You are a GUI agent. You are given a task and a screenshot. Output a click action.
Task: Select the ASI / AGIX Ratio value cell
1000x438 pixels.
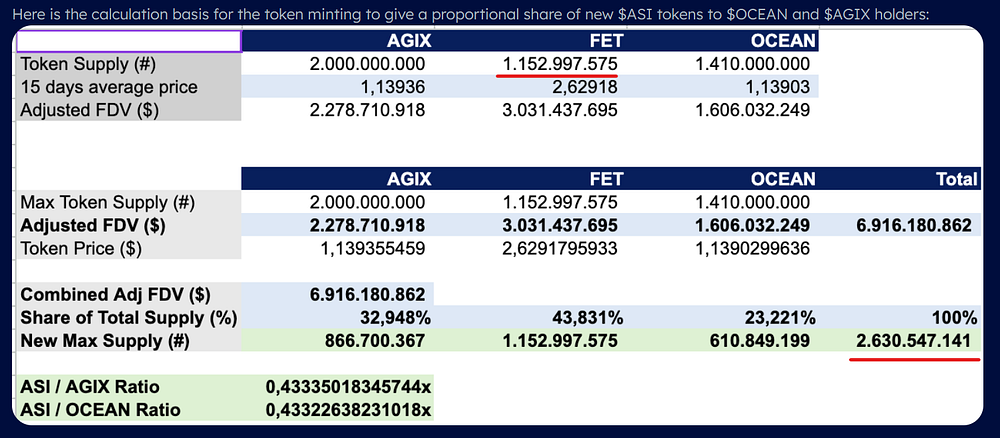[x=337, y=386]
